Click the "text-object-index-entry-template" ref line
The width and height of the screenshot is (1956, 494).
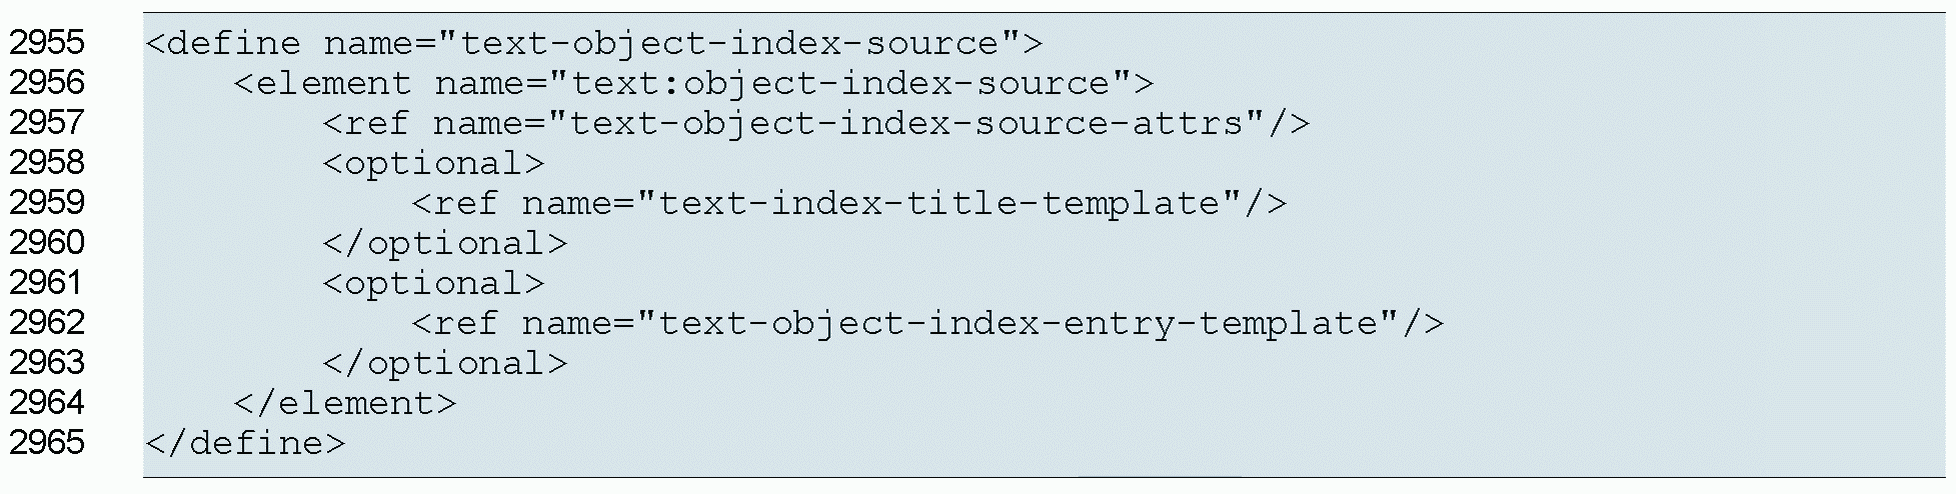click(927, 323)
